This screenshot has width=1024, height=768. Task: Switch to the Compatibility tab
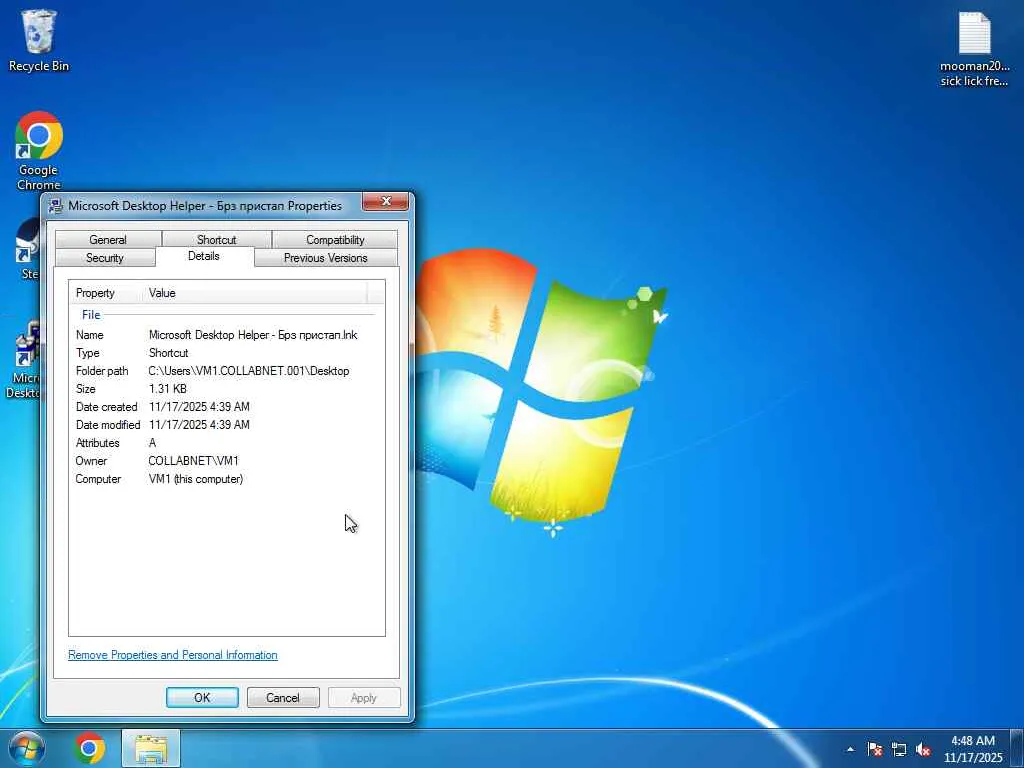[335, 240]
